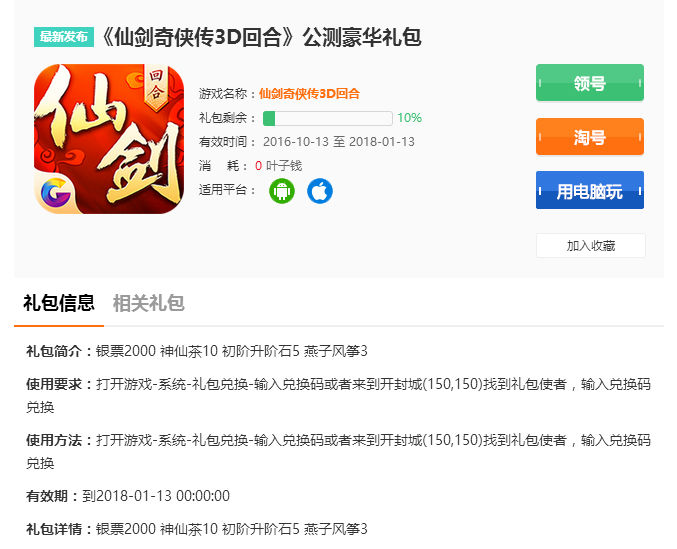Click the 淘号 orange button
This screenshot has height=549, width=677.
(590, 136)
